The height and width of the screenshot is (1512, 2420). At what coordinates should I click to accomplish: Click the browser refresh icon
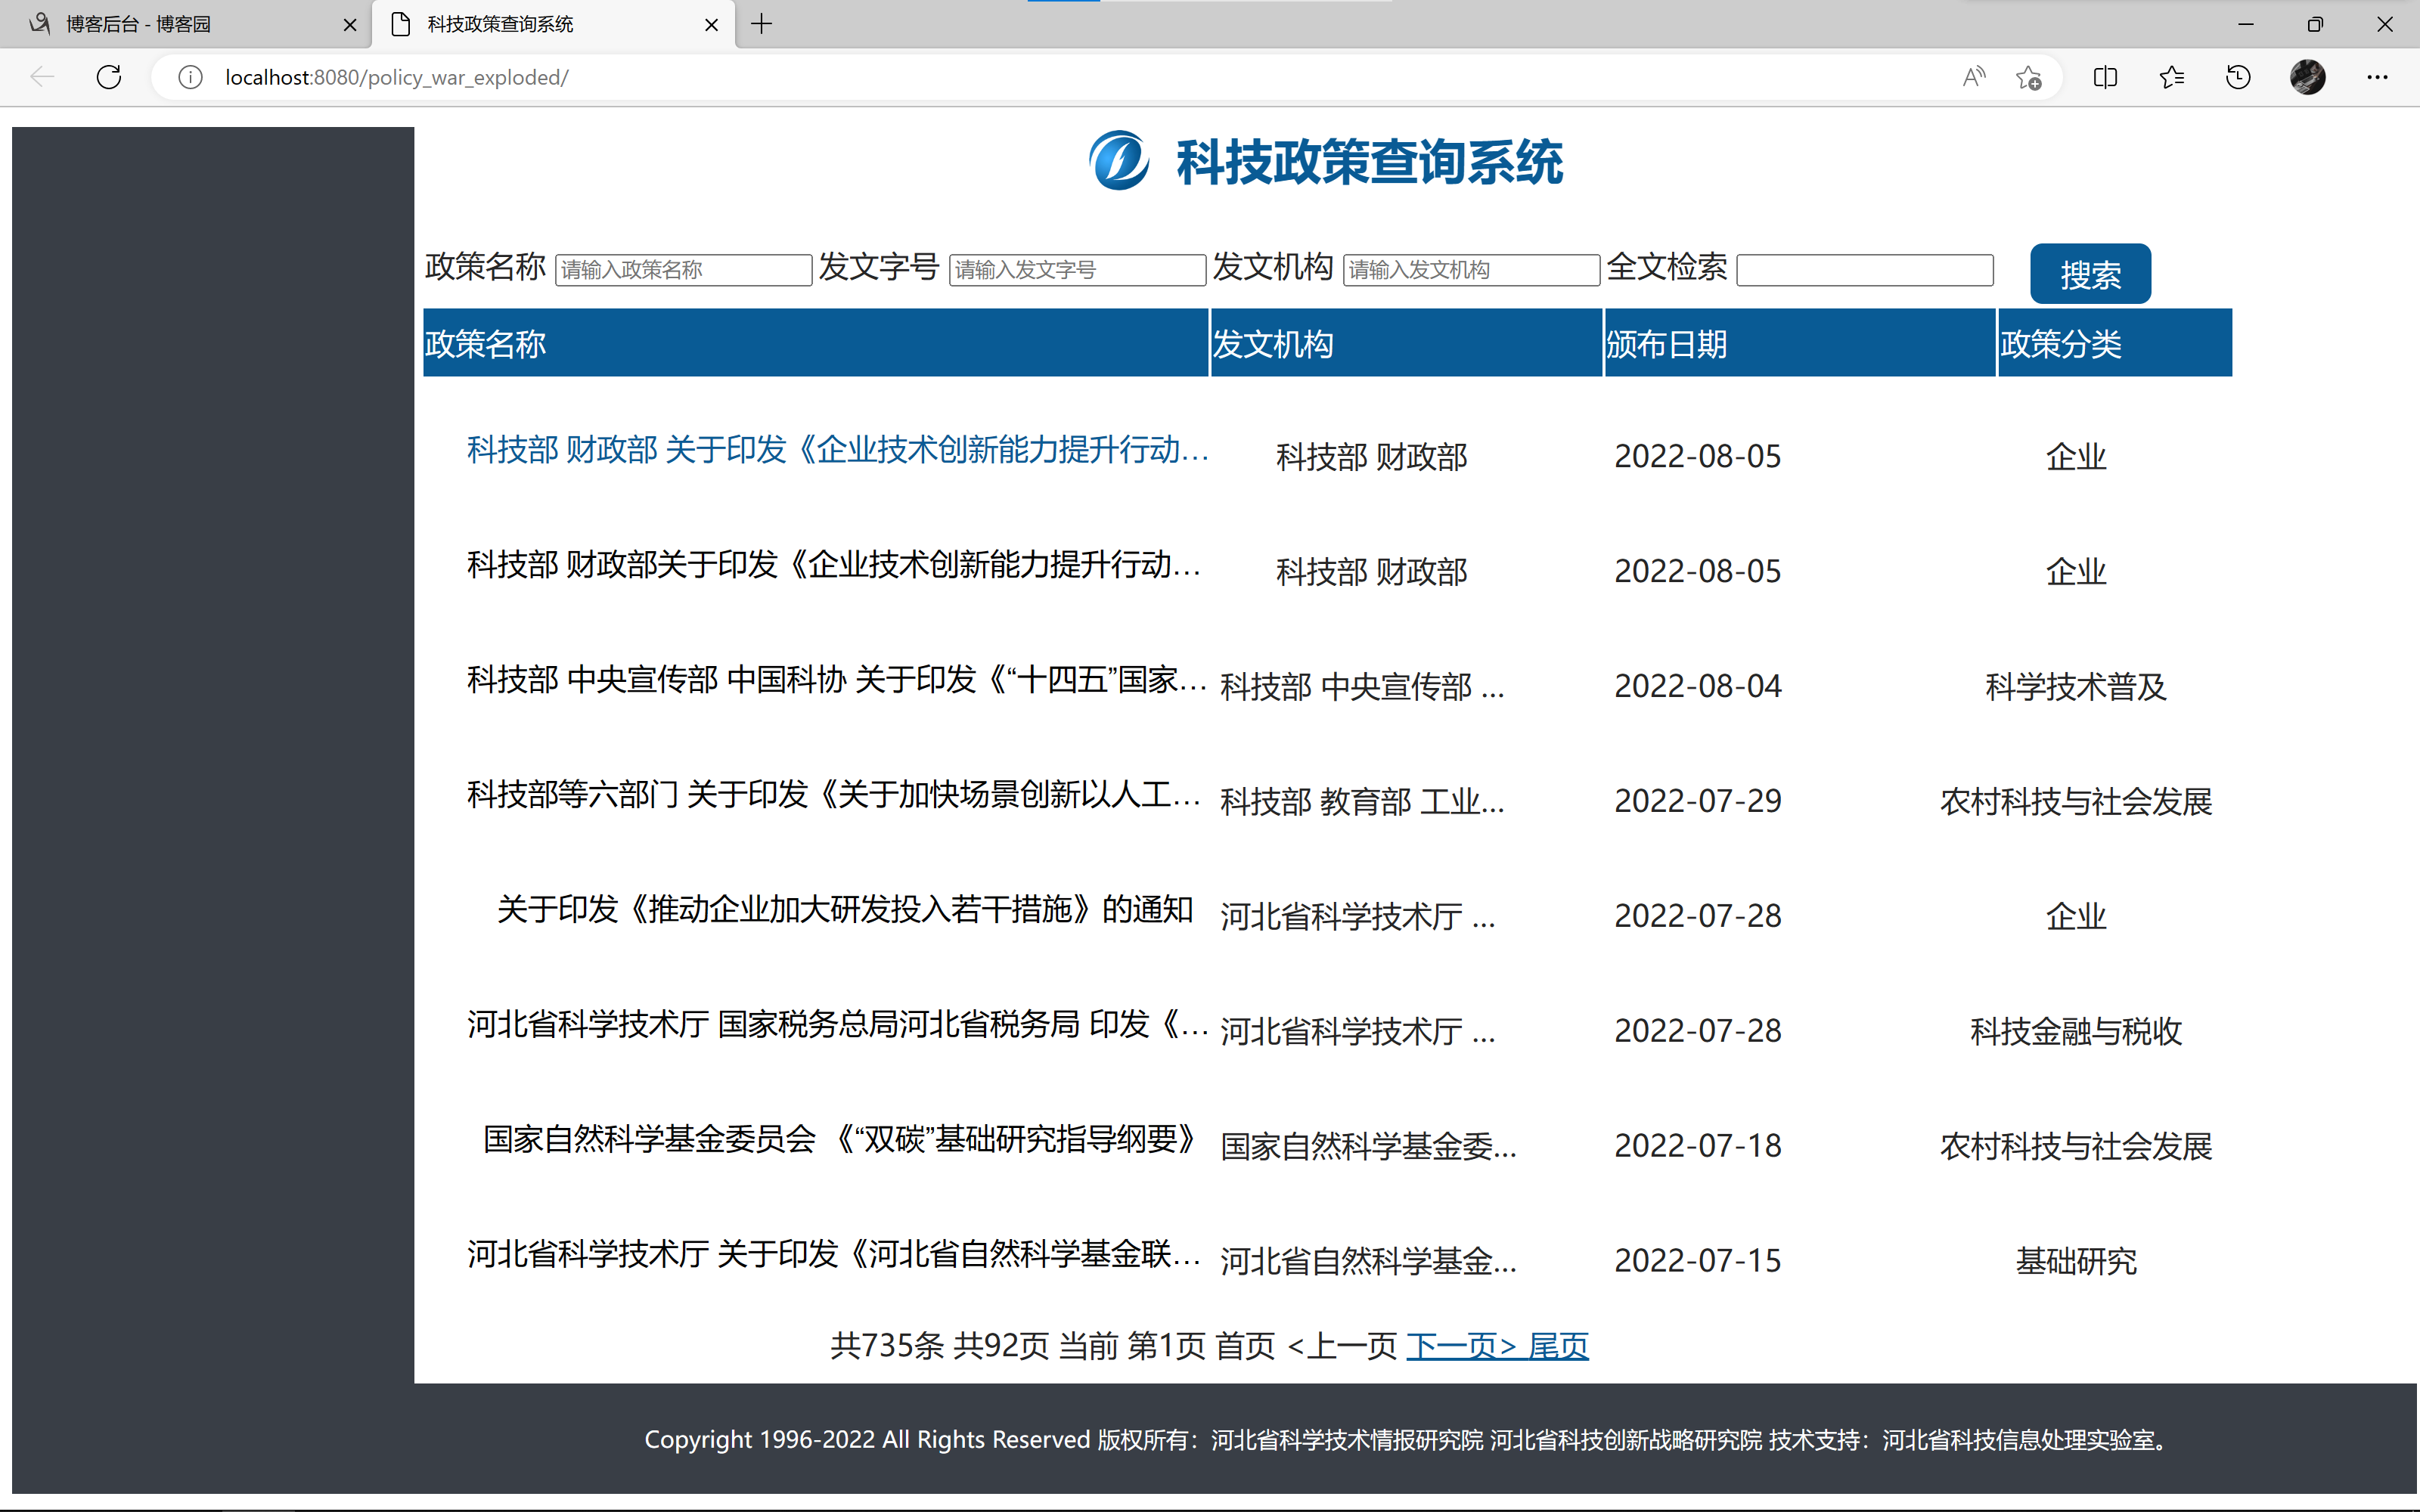pos(109,77)
